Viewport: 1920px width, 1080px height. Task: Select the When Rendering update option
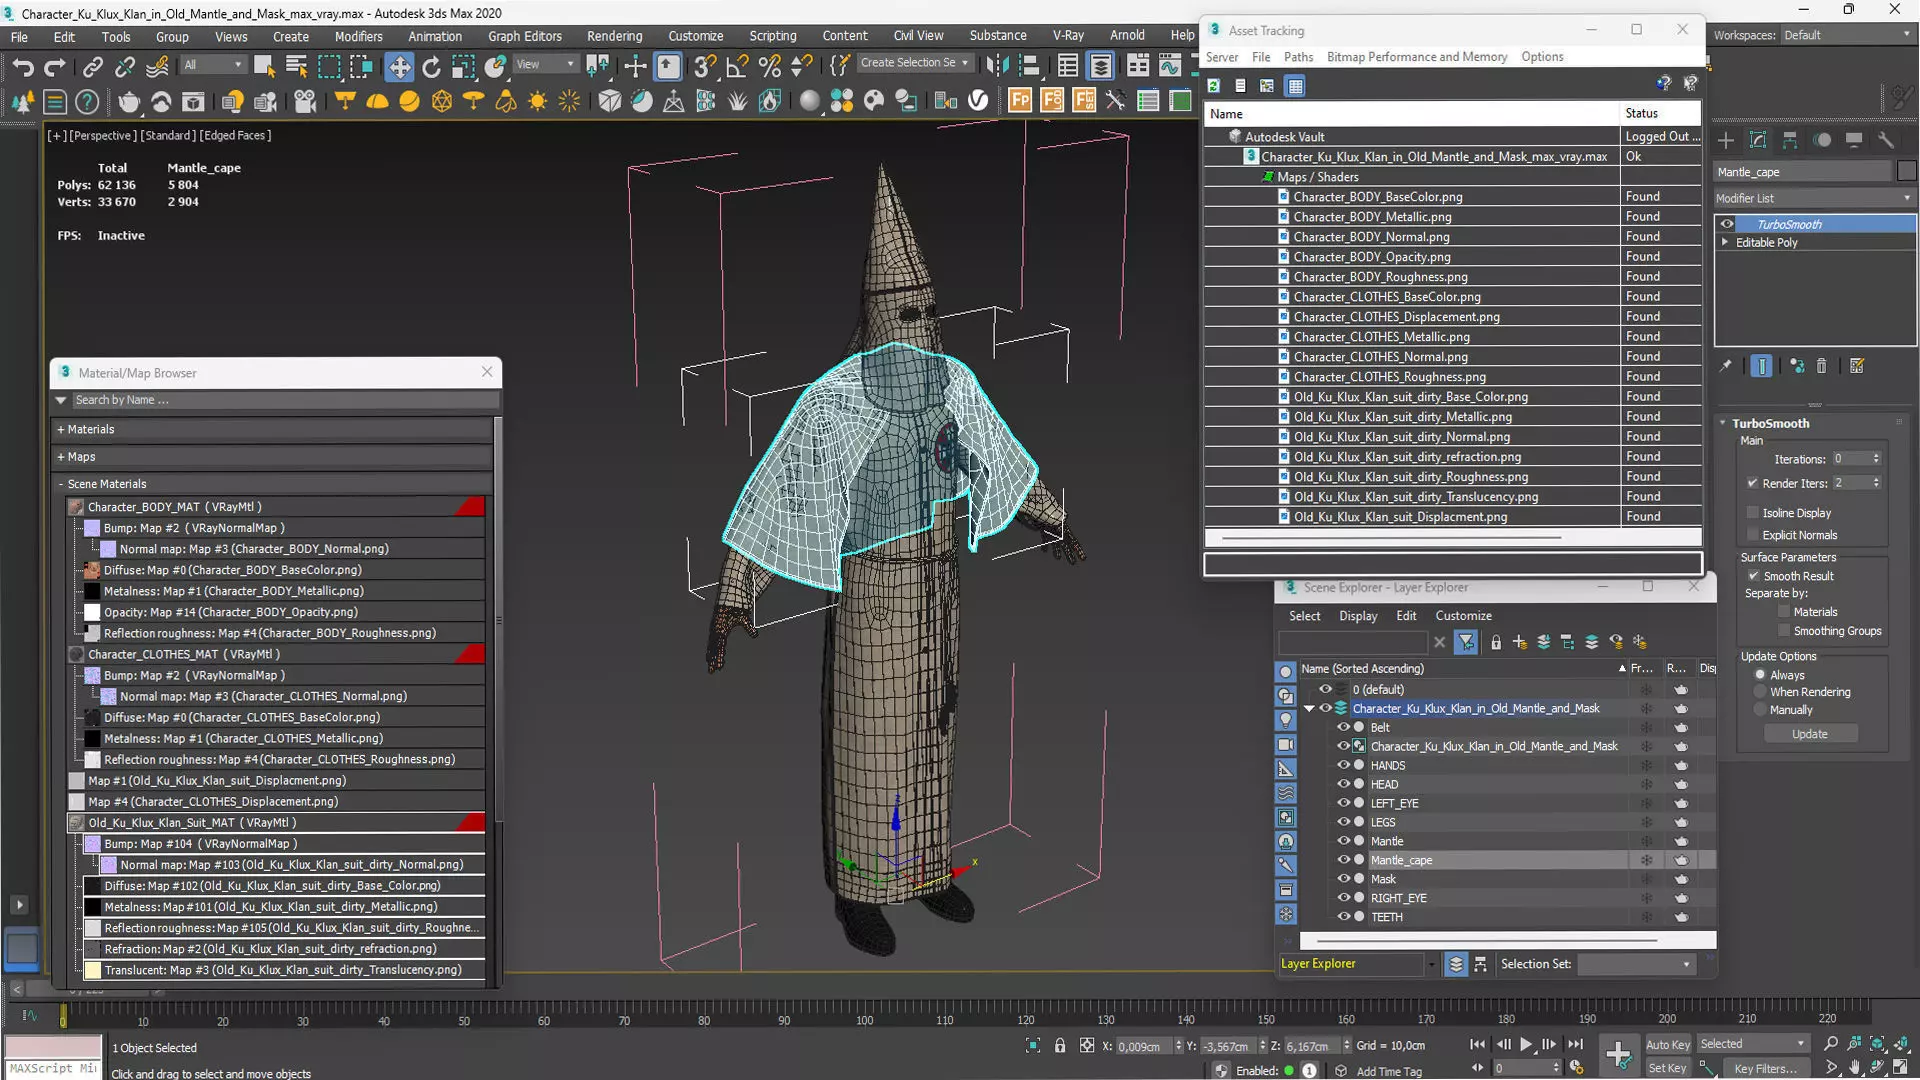click(x=1760, y=692)
